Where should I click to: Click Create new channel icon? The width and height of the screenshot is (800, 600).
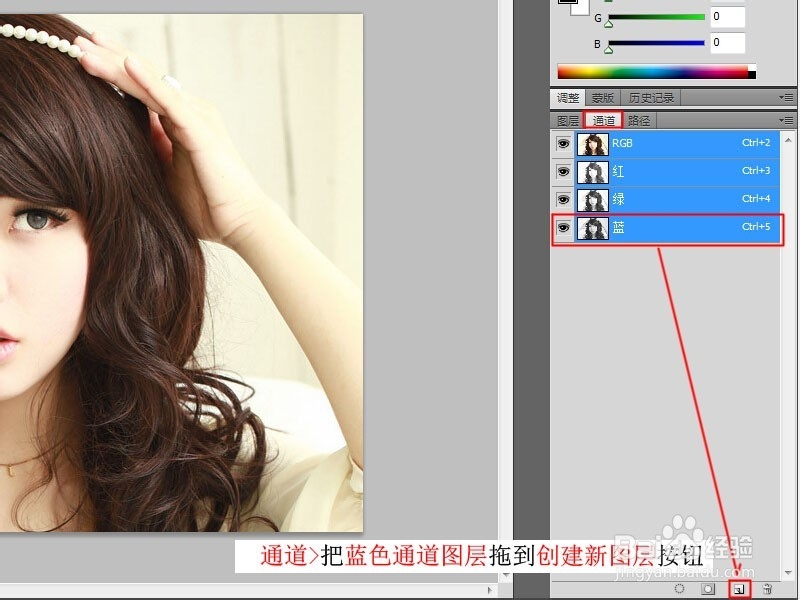tap(739, 590)
